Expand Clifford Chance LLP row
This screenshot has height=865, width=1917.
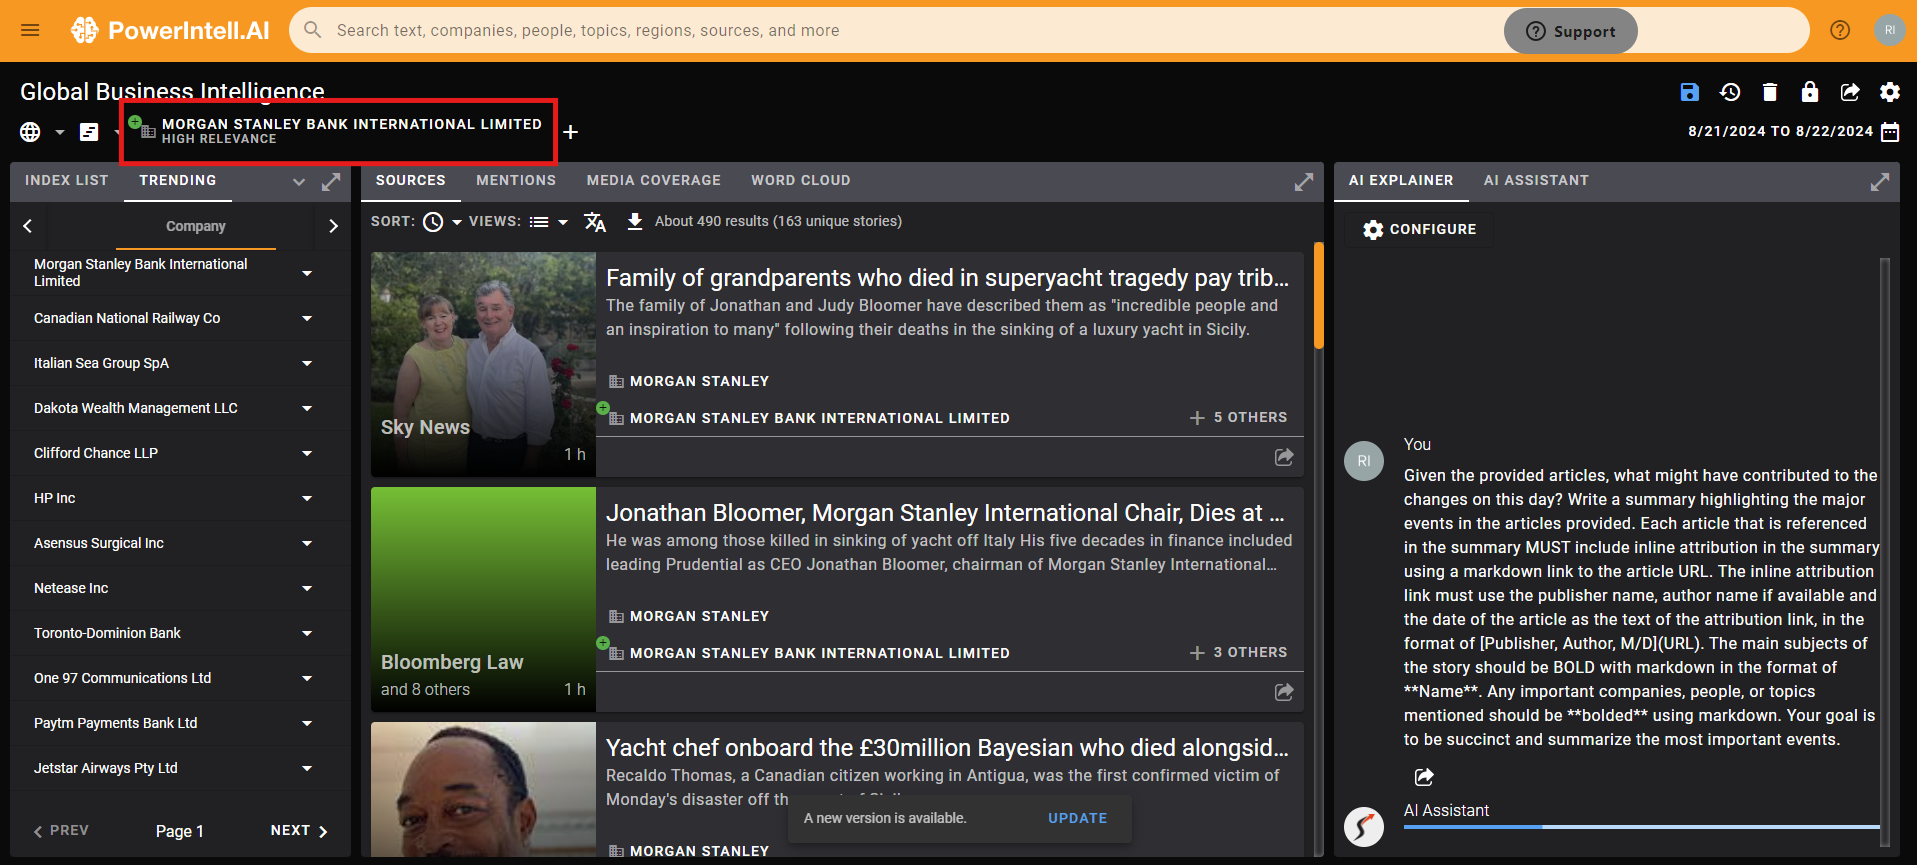[307, 453]
